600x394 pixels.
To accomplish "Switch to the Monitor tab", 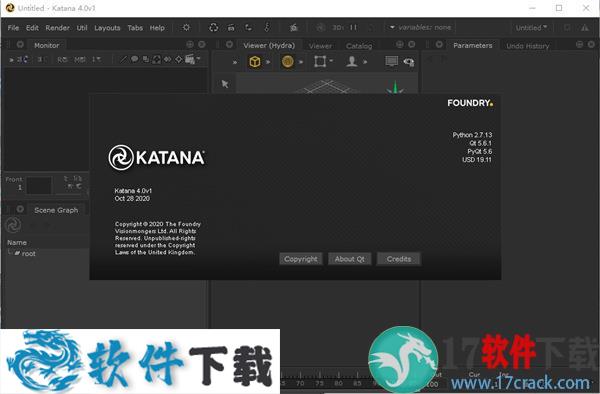I will [46, 45].
